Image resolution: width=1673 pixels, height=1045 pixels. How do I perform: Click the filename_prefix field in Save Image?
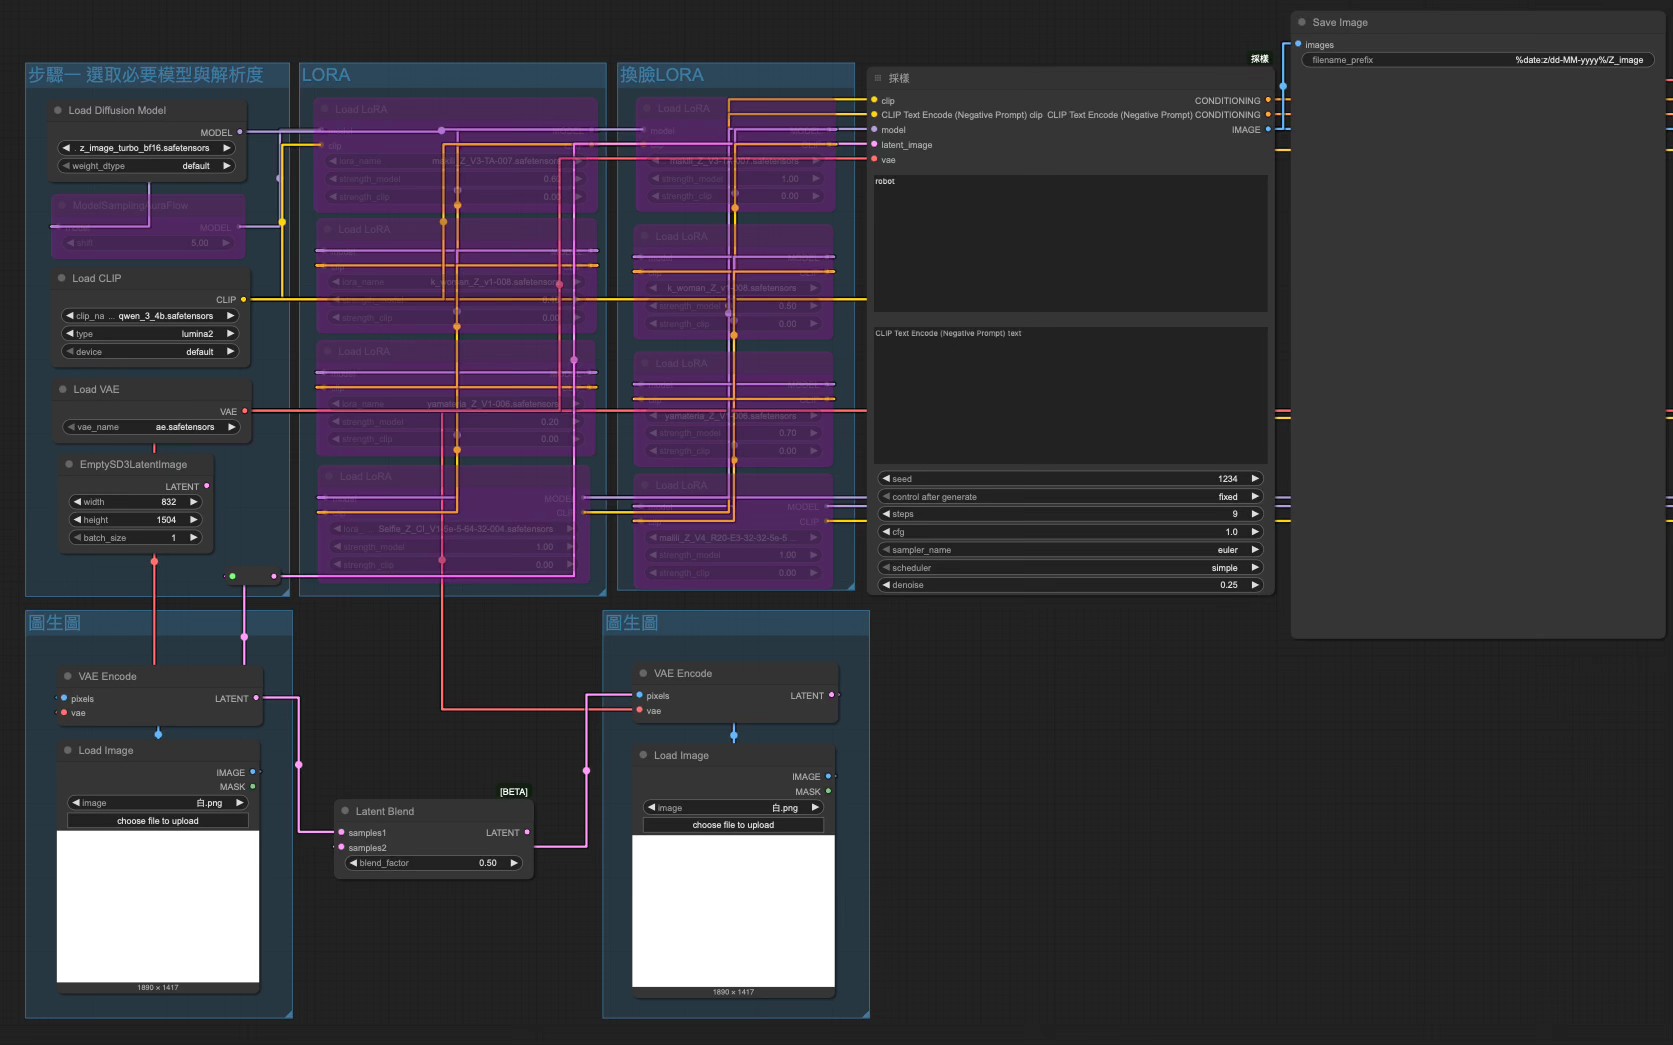tap(1477, 60)
